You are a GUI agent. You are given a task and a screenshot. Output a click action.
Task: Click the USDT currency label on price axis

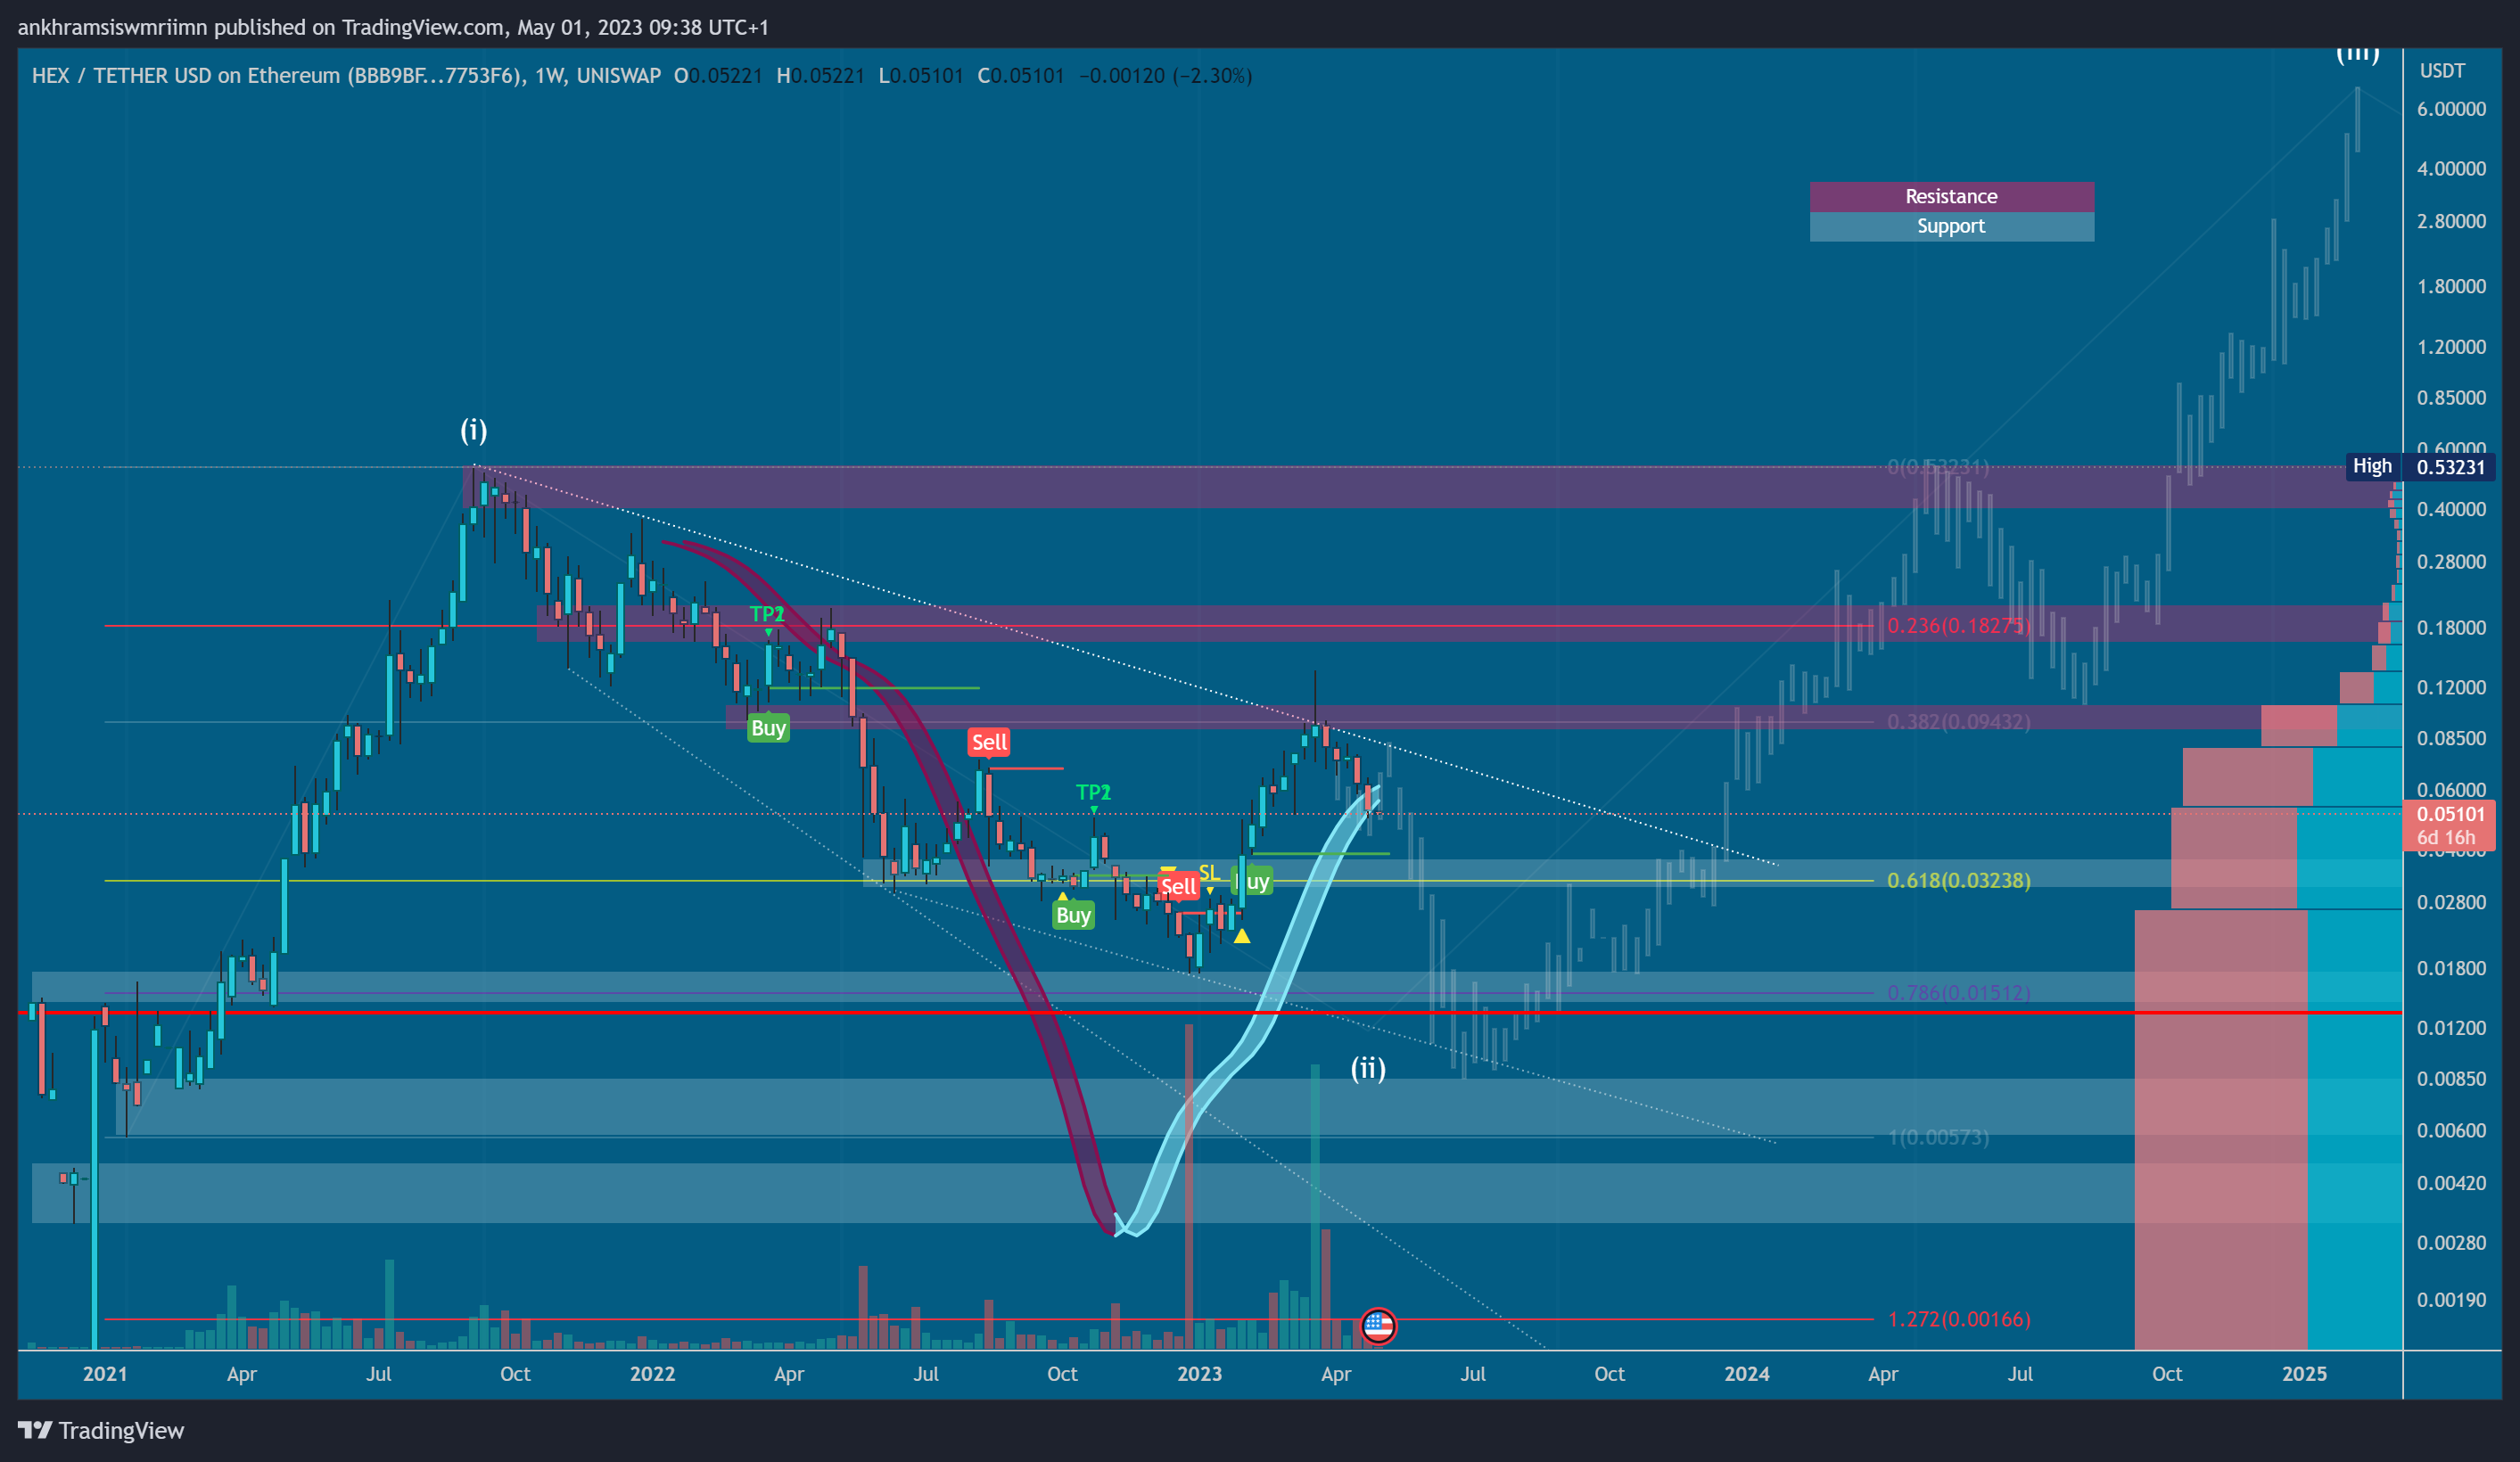2442,71
